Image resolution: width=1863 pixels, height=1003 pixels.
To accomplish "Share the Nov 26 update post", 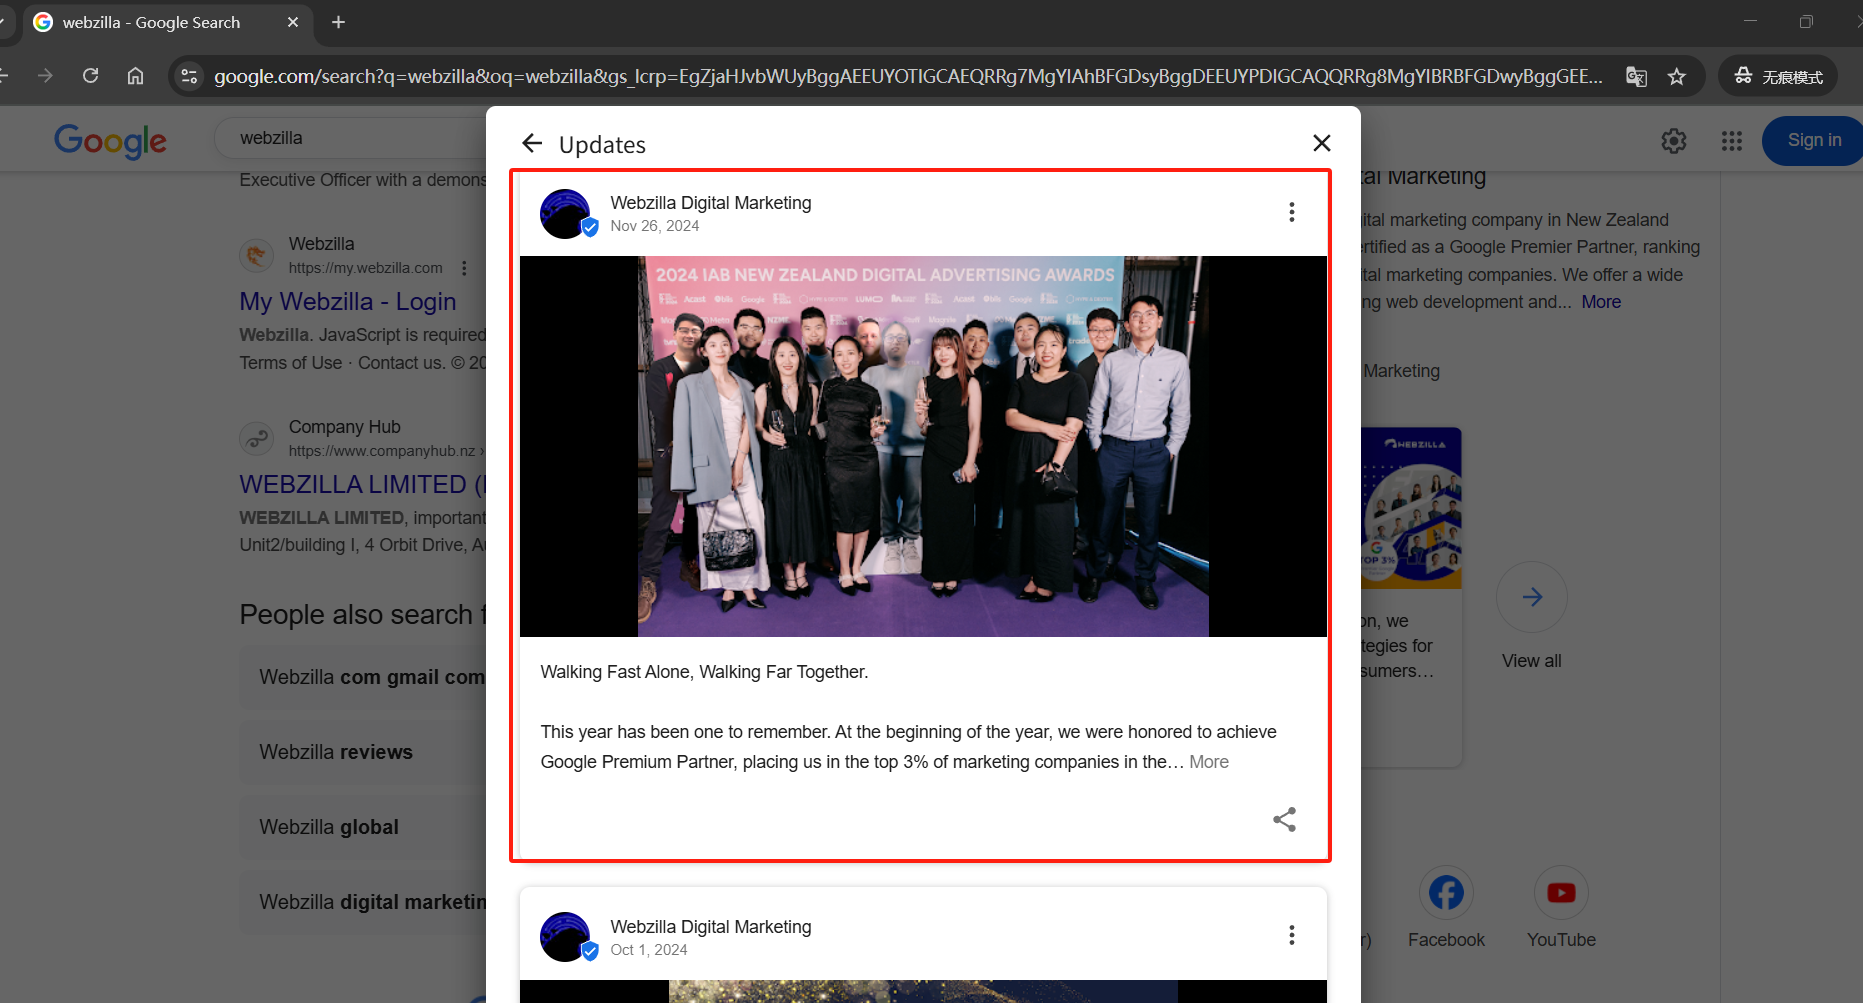I will pos(1284,819).
